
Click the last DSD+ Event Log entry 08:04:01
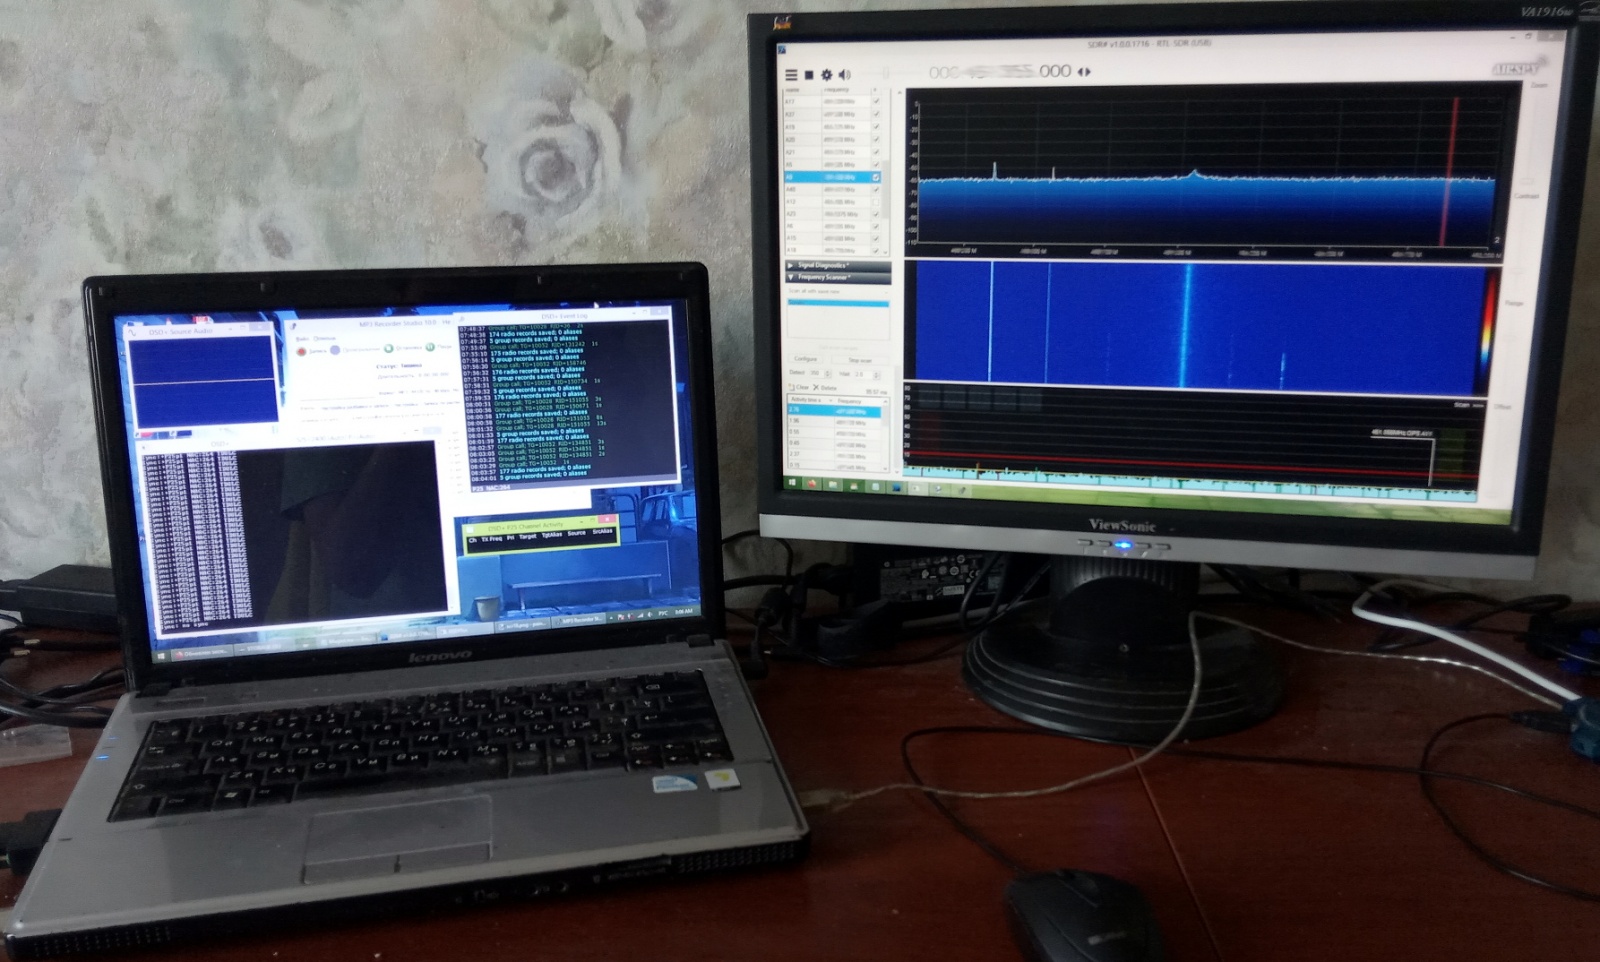tap(531, 477)
